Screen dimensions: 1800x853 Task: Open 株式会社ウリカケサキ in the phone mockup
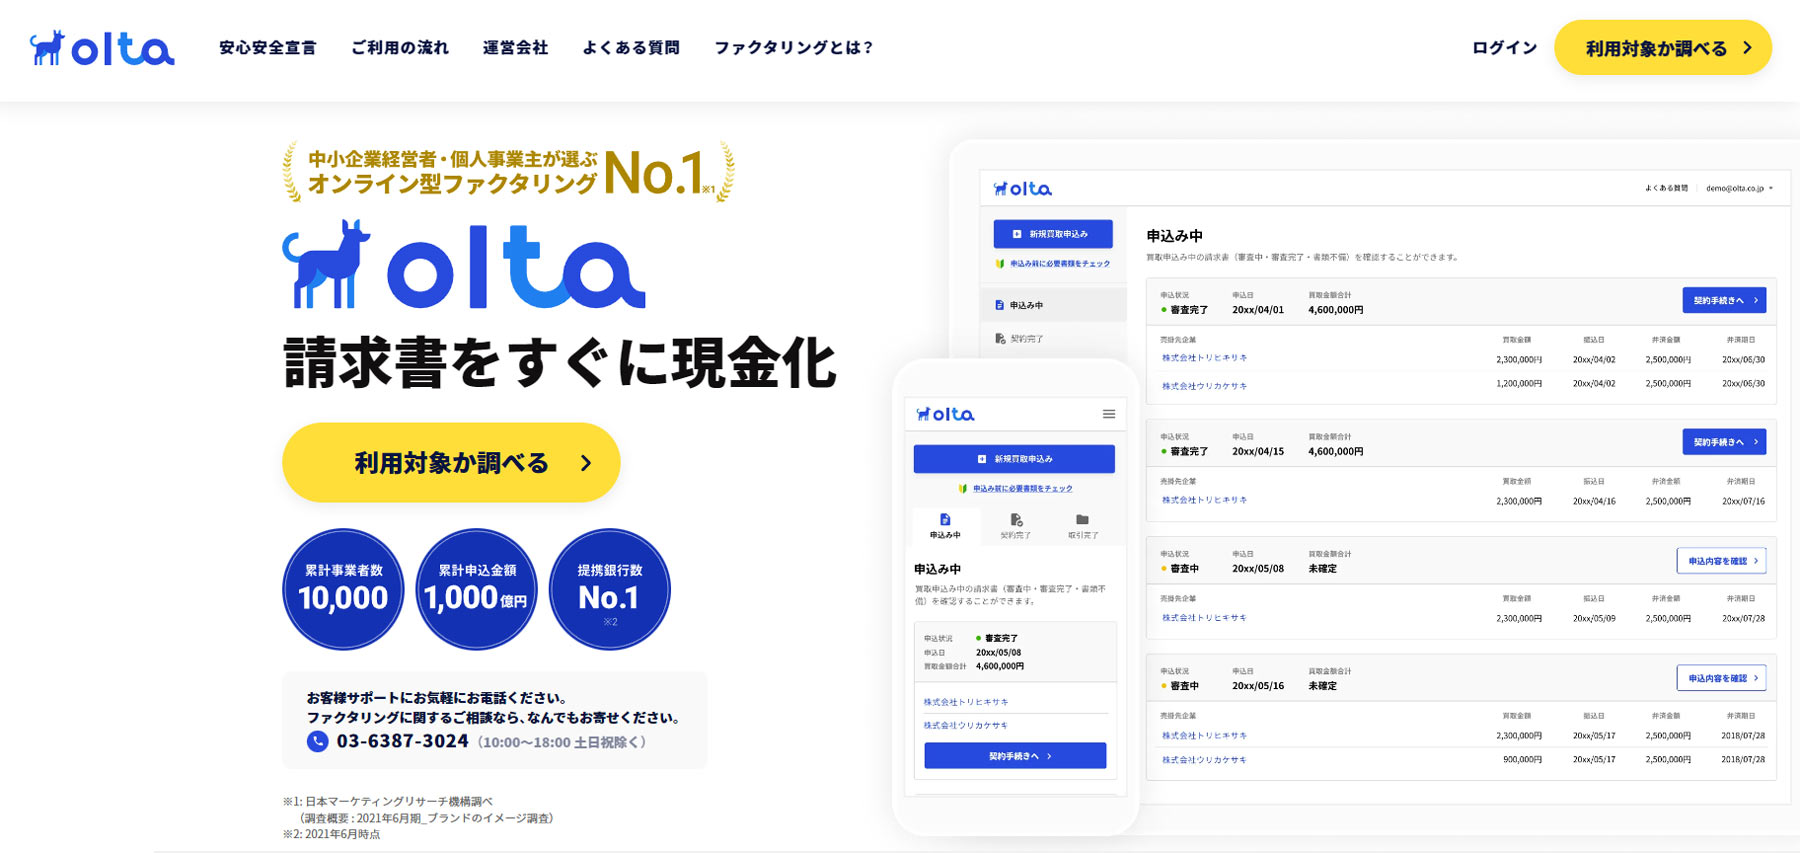click(x=966, y=726)
